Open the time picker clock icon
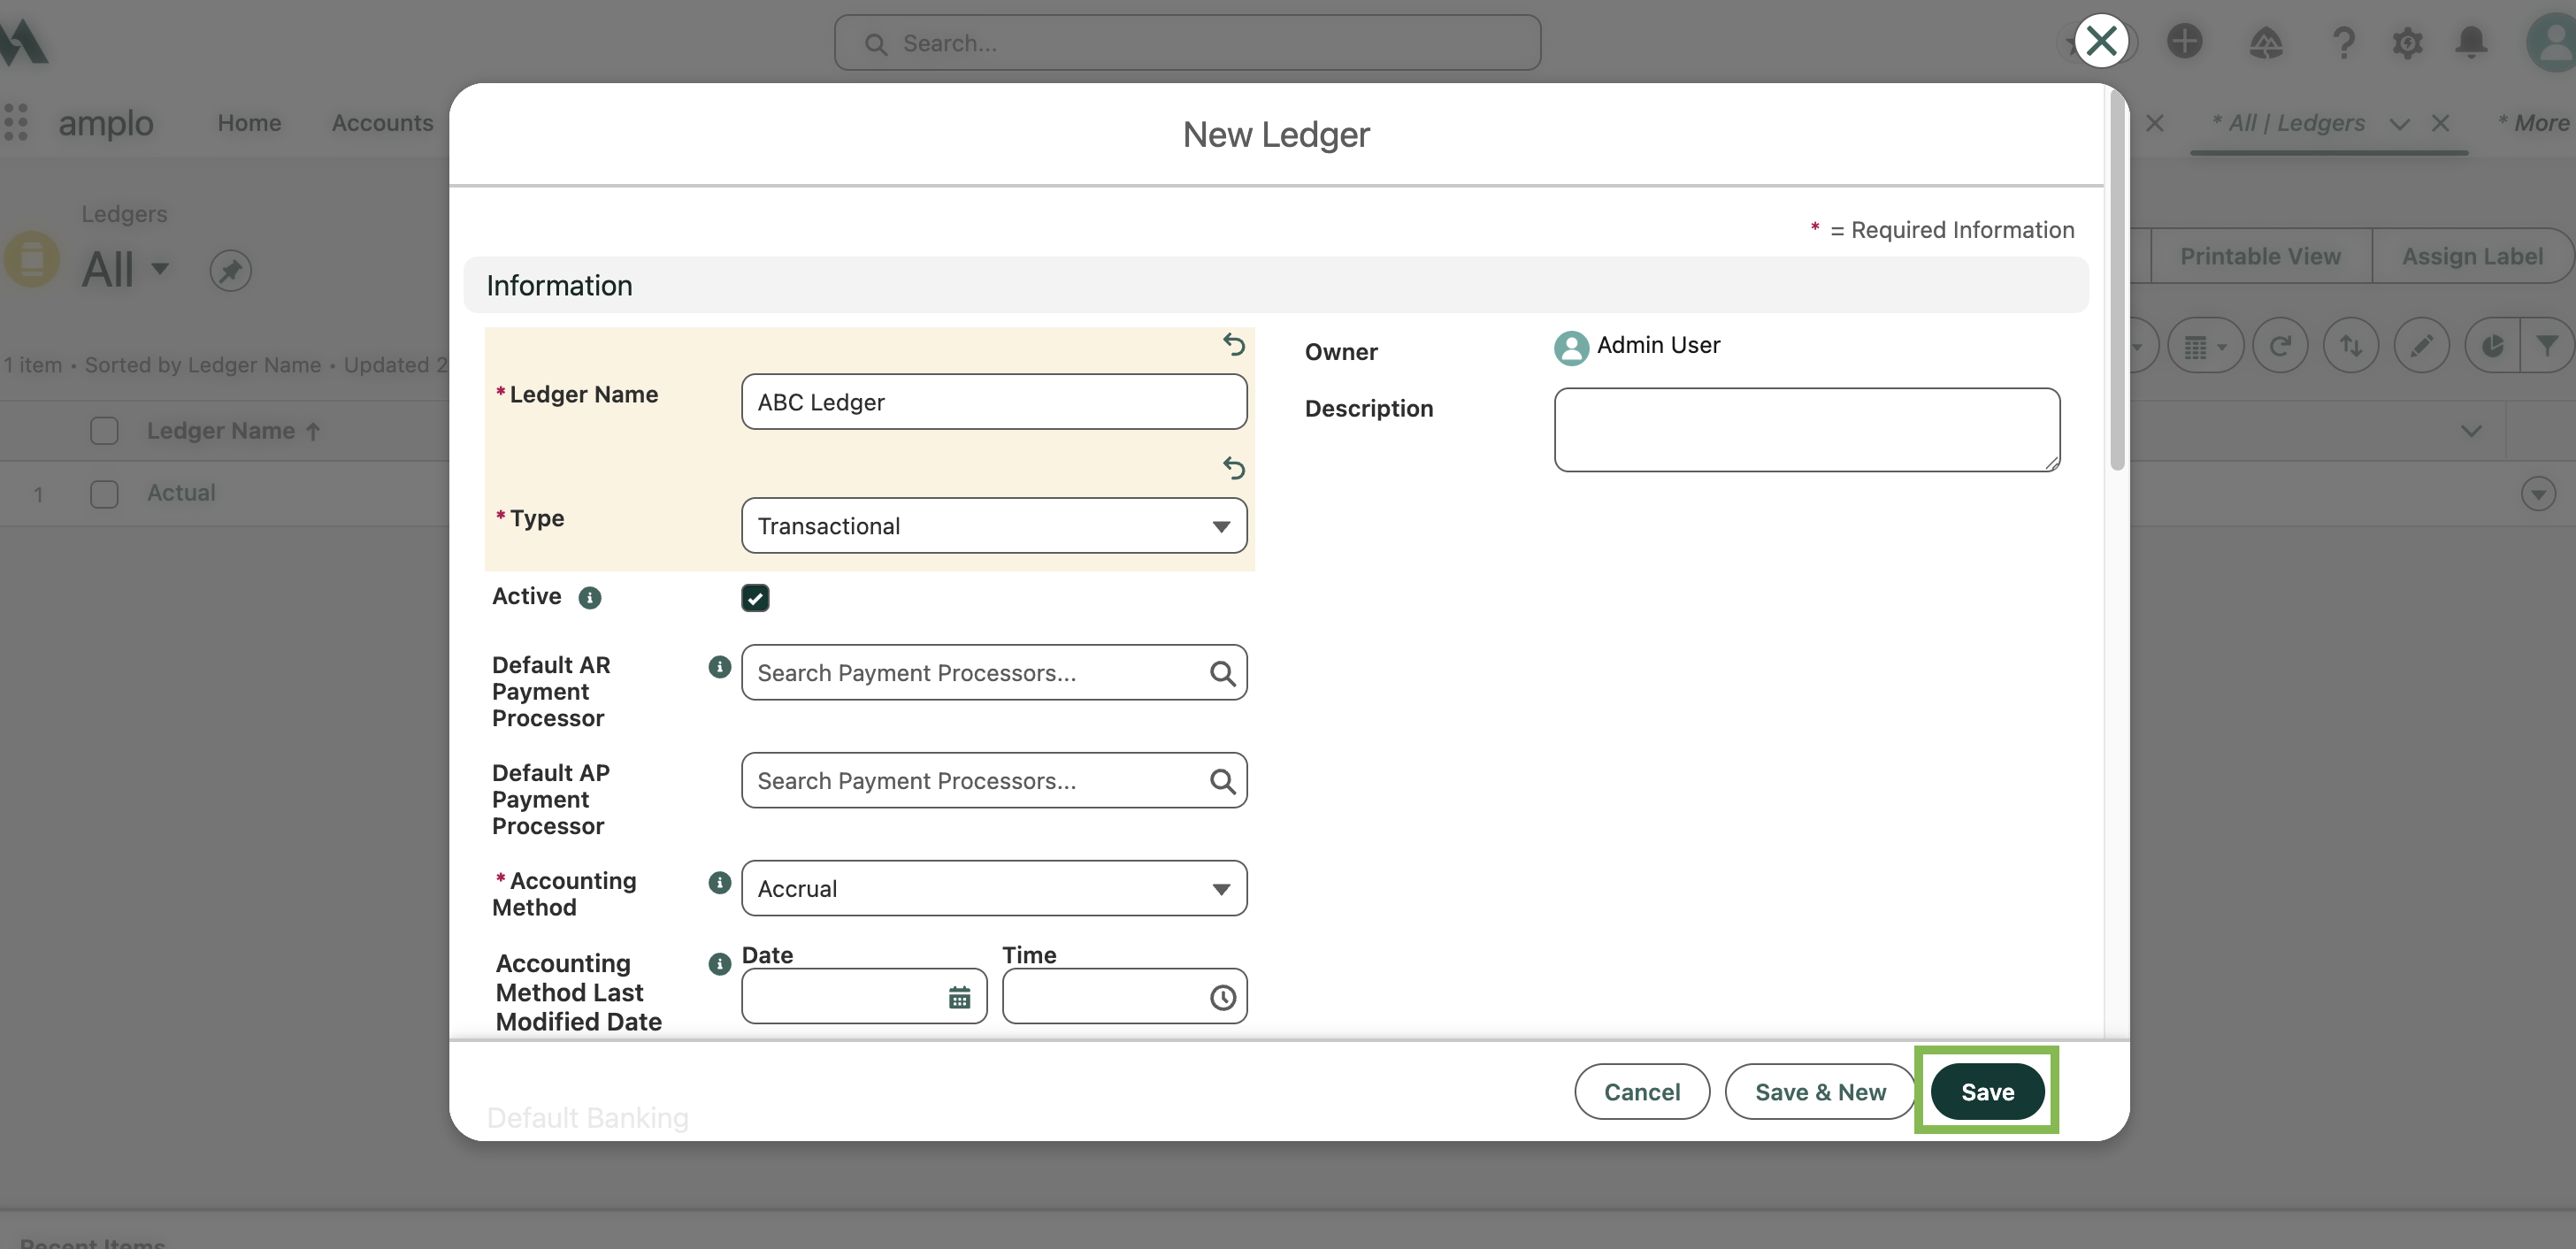2576x1249 pixels. [x=1222, y=997]
